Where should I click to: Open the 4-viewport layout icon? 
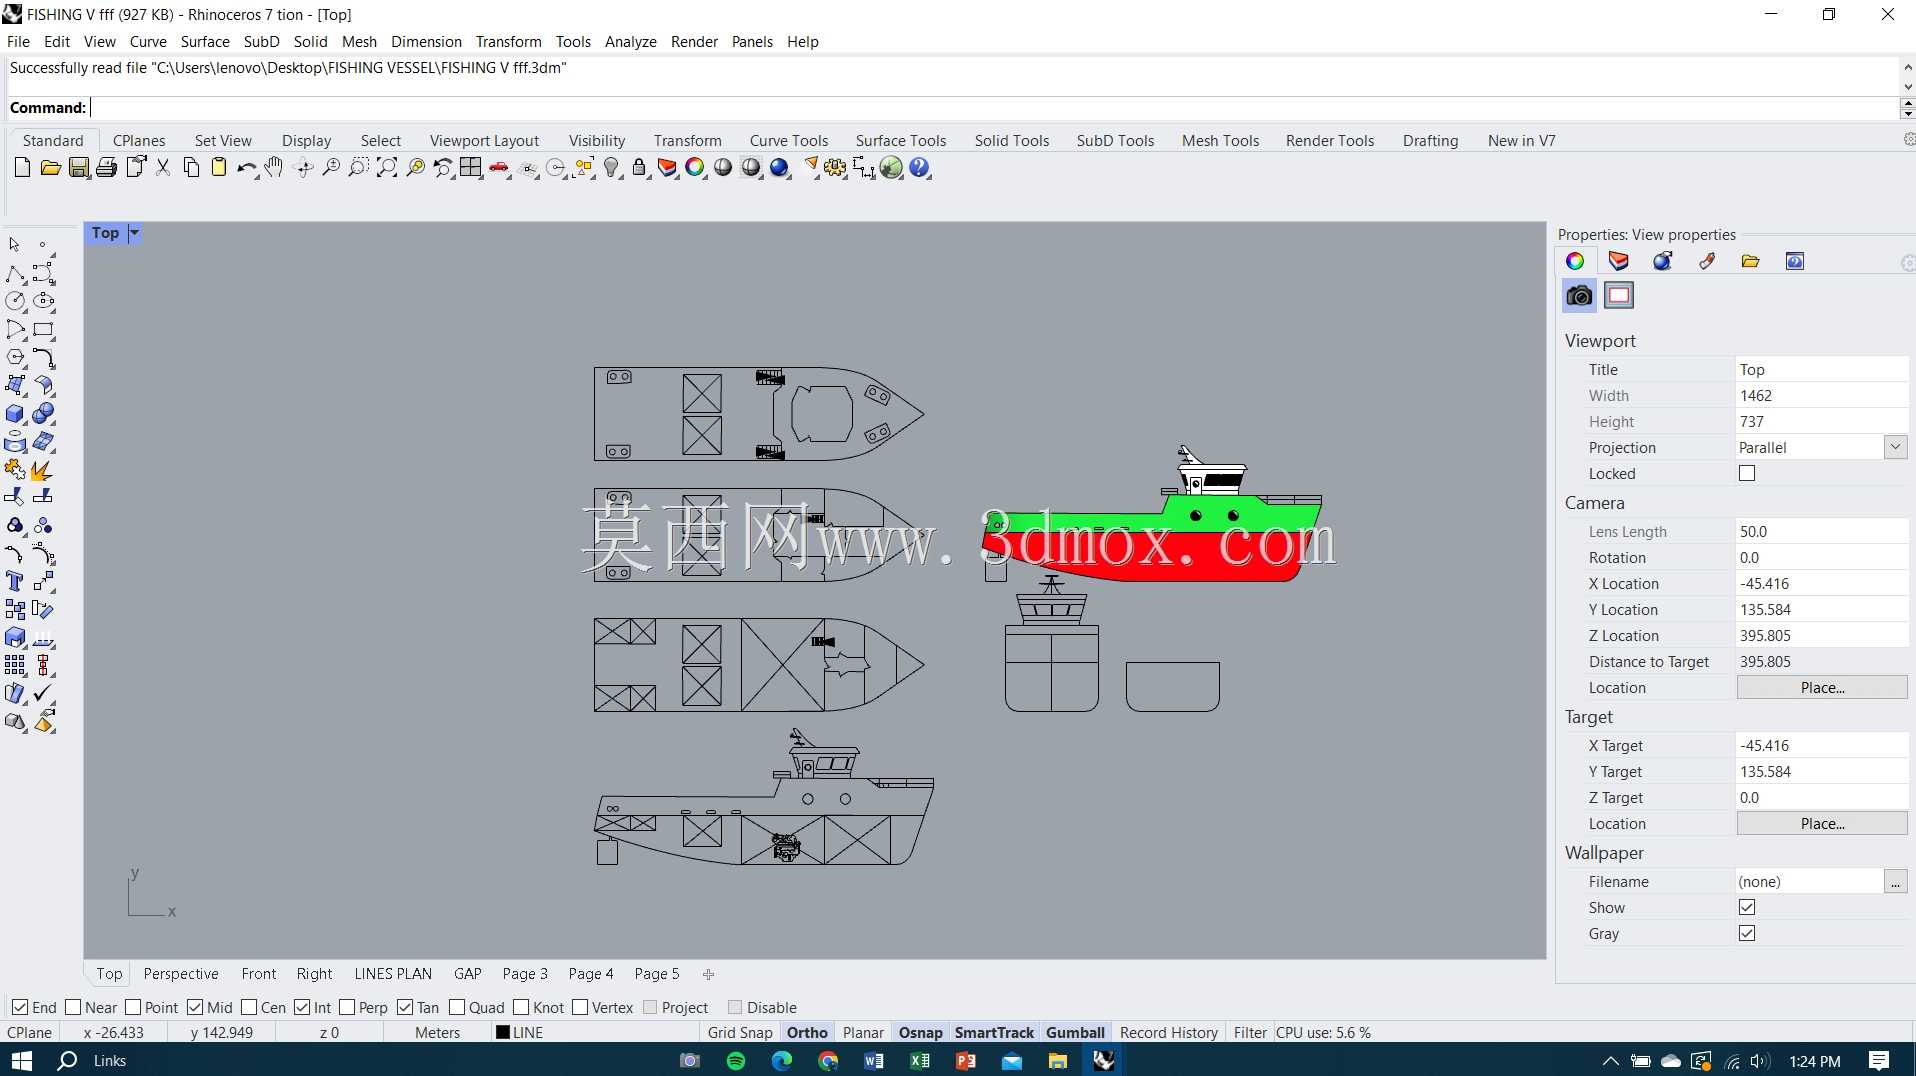pyautogui.click(x=471, y=168)
